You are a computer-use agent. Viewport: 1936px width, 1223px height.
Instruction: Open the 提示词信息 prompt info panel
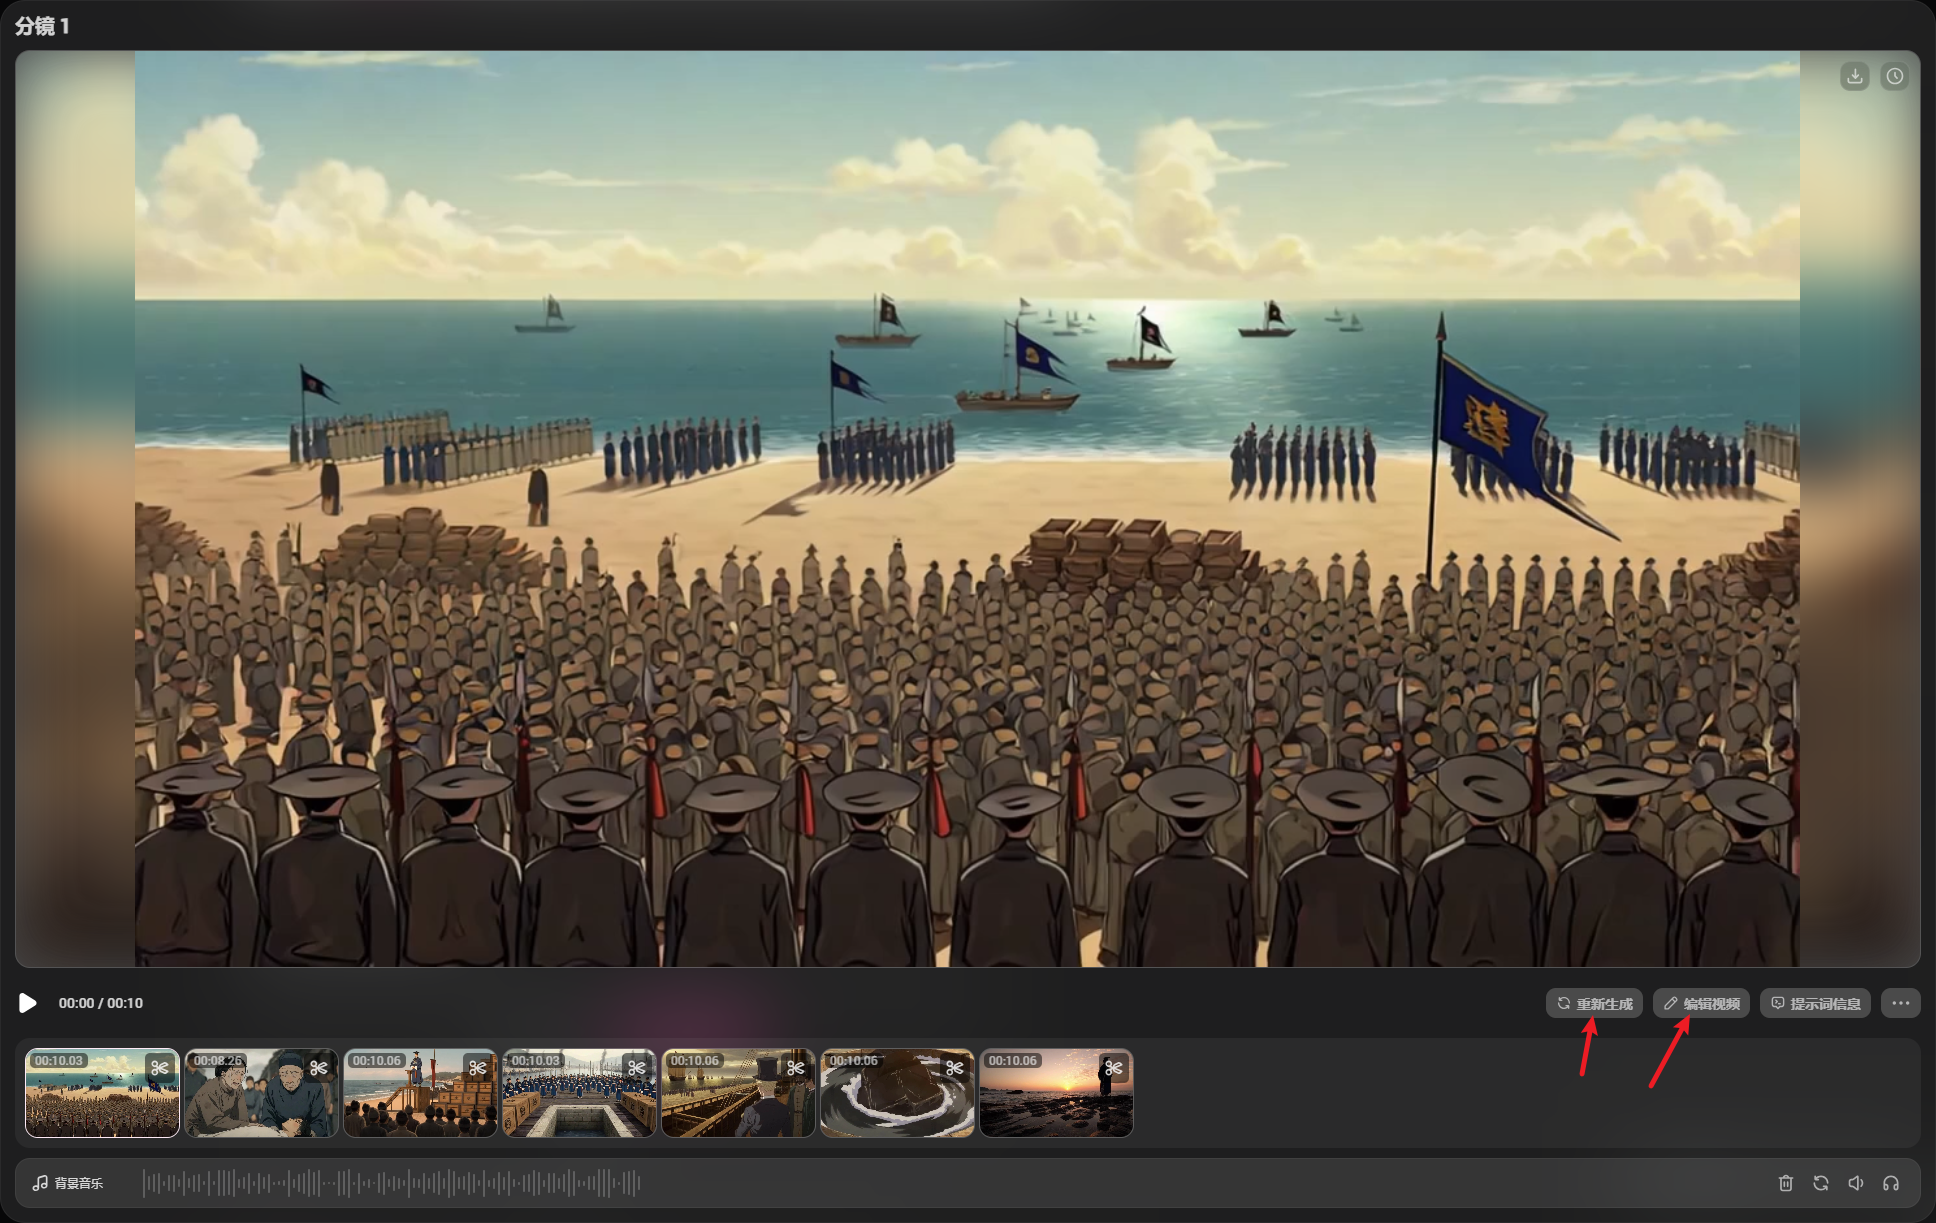pyautogui.click(x=1815, y=1003)
